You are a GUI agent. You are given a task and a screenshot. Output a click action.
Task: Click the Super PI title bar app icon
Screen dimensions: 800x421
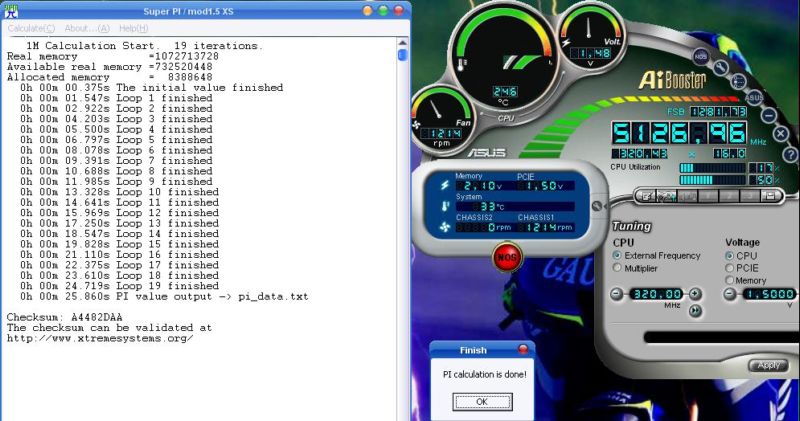coord(11,11)
